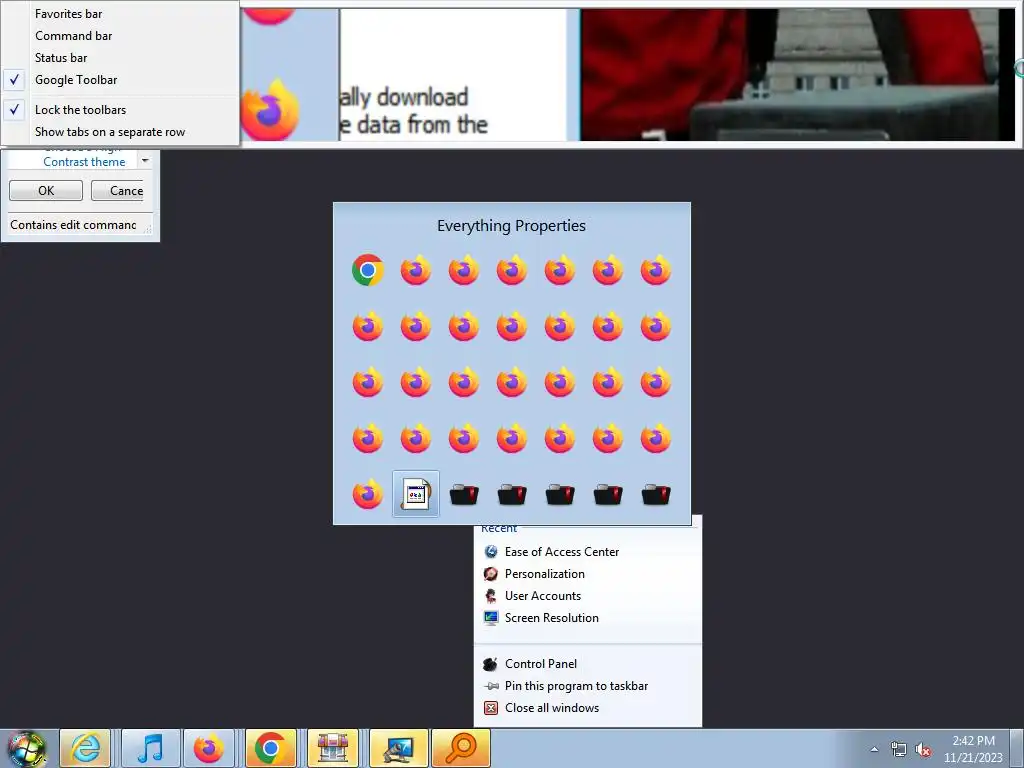Open the Windows Start orb
The height and width of the screenshot is (768, 1024).
27,748
